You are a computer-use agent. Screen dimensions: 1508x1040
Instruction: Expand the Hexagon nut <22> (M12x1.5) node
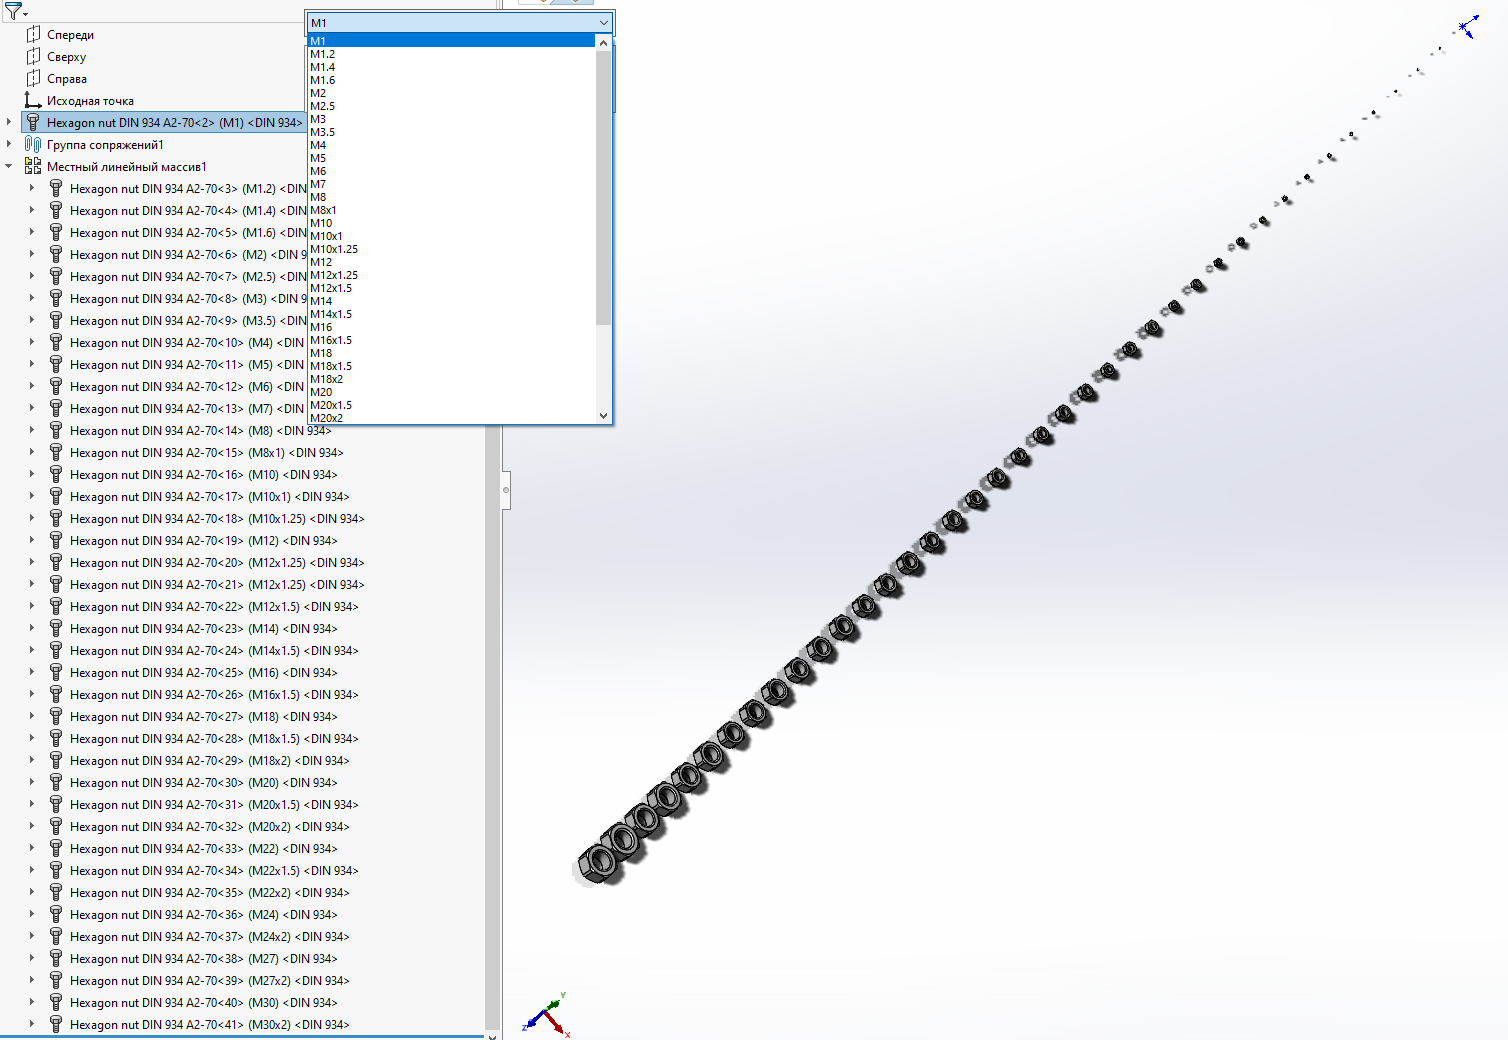(x=32, y=606)
